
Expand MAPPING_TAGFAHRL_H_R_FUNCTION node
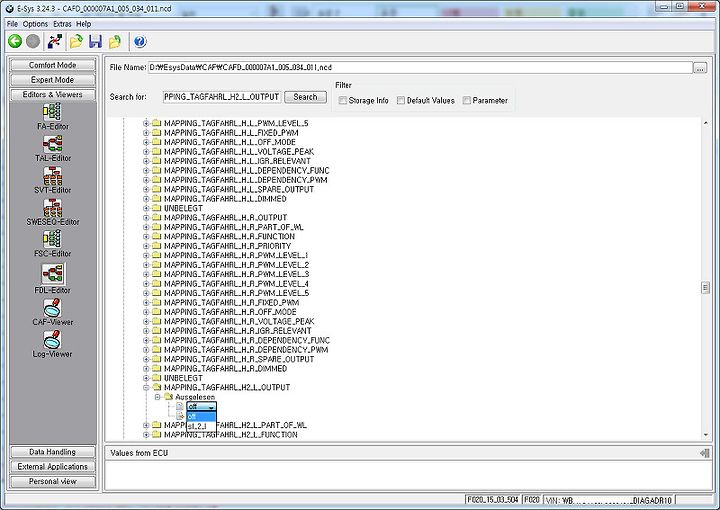pos(146,236)
